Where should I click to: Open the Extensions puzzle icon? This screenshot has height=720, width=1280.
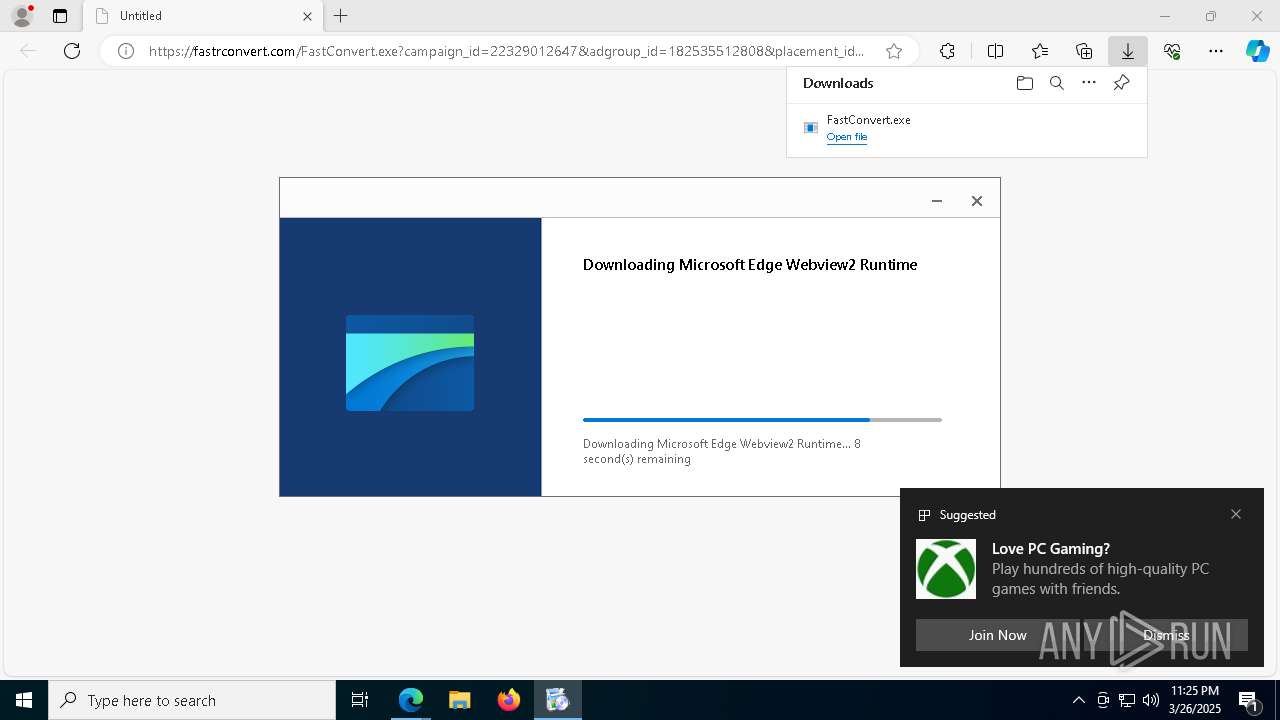point(947,51)
